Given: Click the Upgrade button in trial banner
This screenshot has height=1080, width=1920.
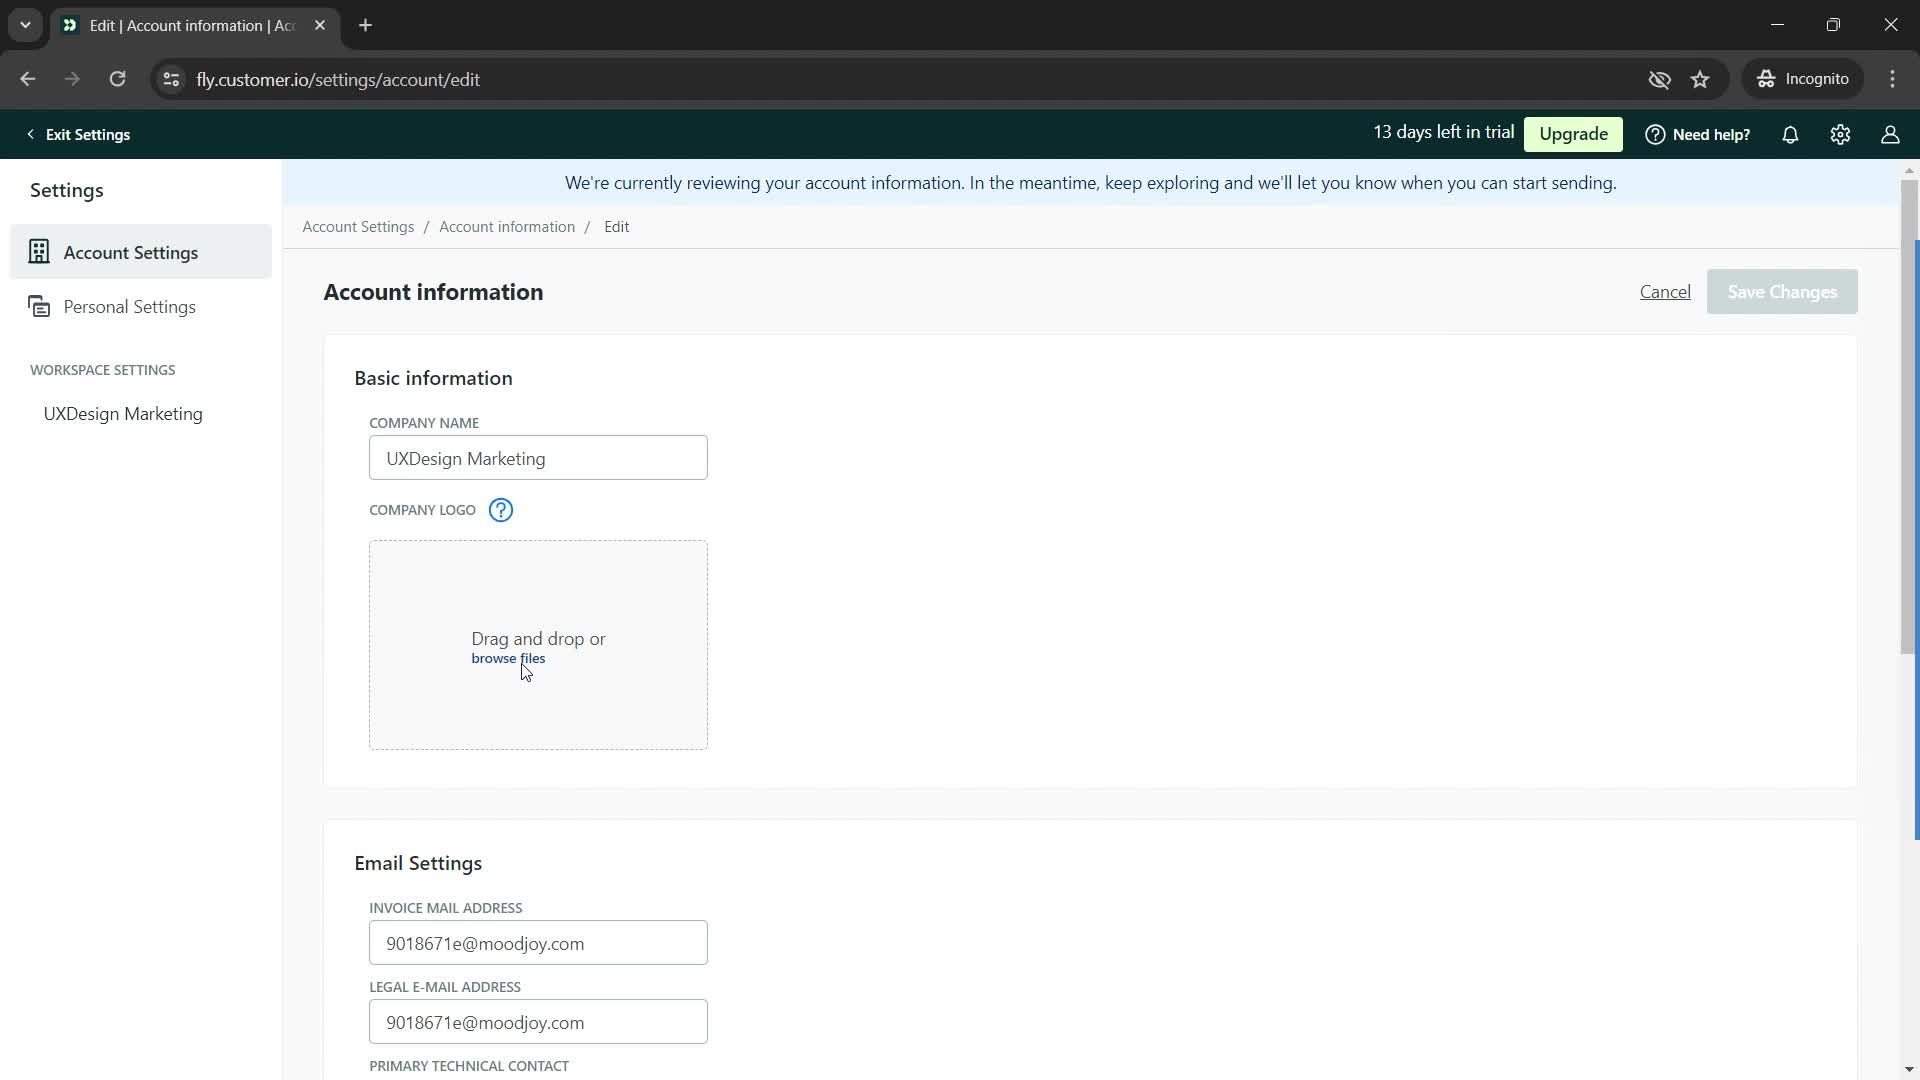Looking at the screenshot, I should coord(1573,133).
